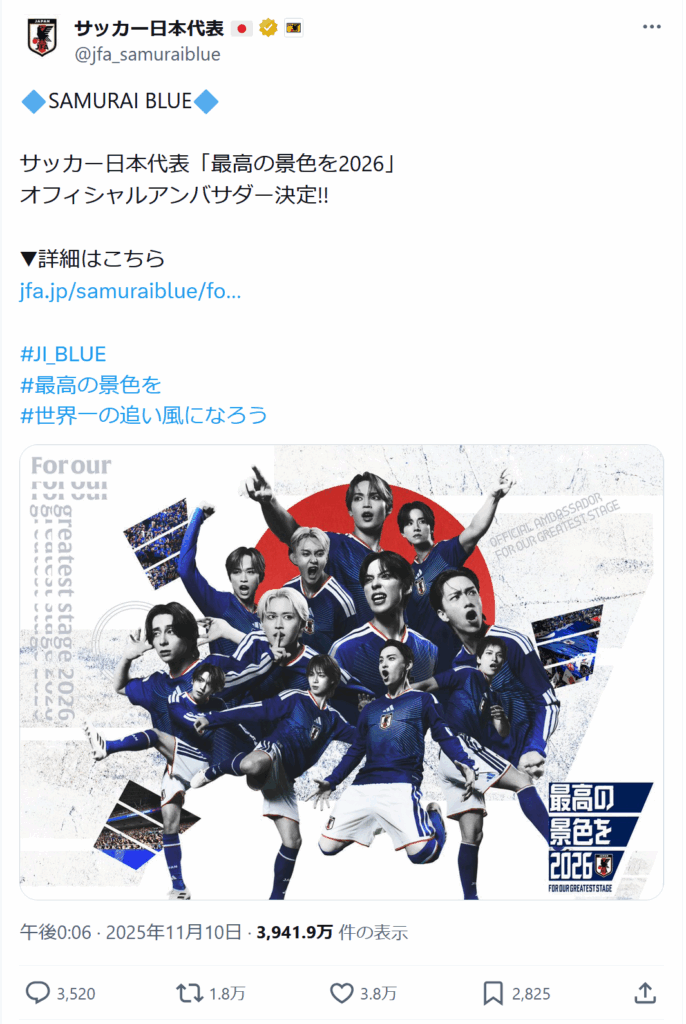Click the gold verified badge
686x1024 pixels.
click(268, 28)
